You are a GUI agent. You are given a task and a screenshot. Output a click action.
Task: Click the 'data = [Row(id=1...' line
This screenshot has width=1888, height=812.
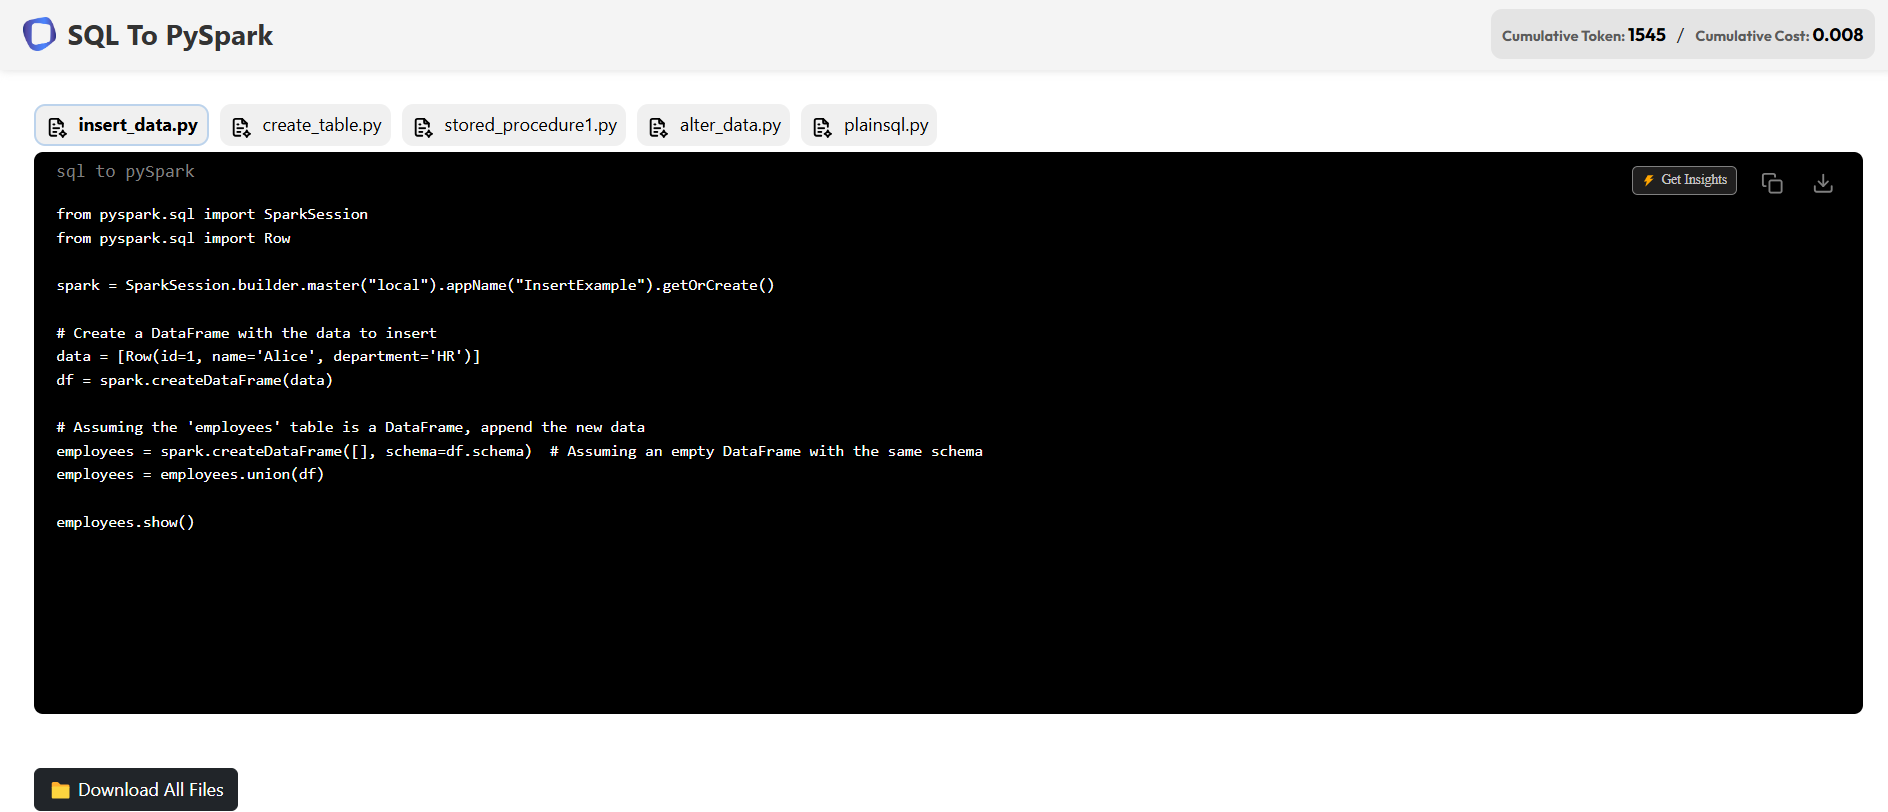pos(268,356)
